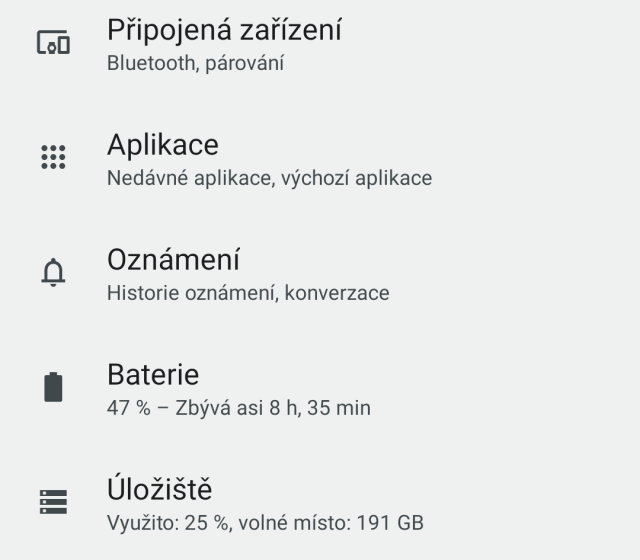Select the 'Bluetooth, párování' subtitle
640x560 pixels.
tap(195, 63)
